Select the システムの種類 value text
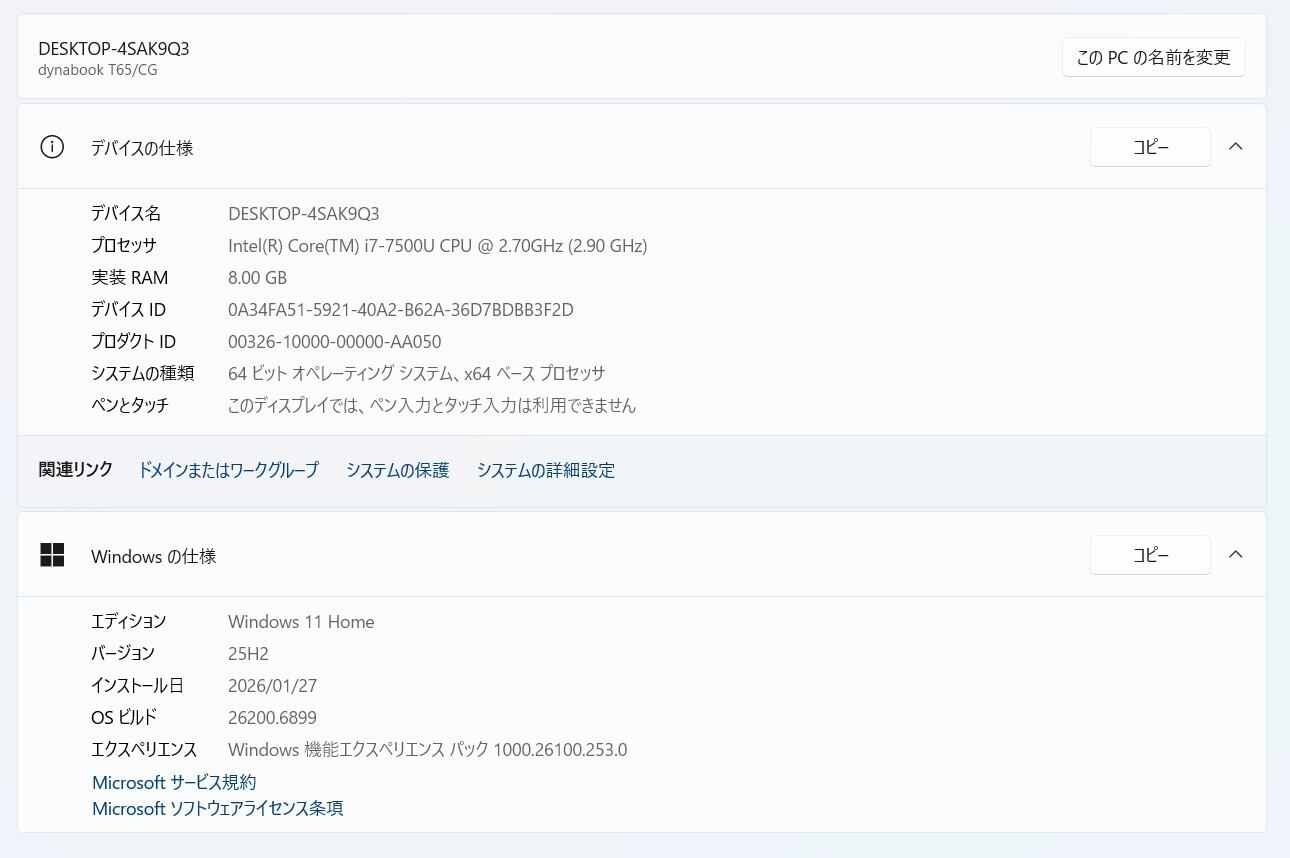 pos(417,374)
